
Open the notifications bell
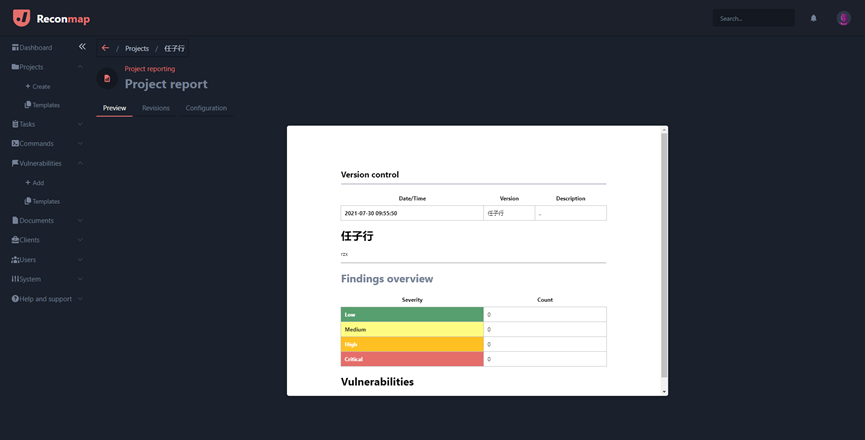click(x=813, y=18)
